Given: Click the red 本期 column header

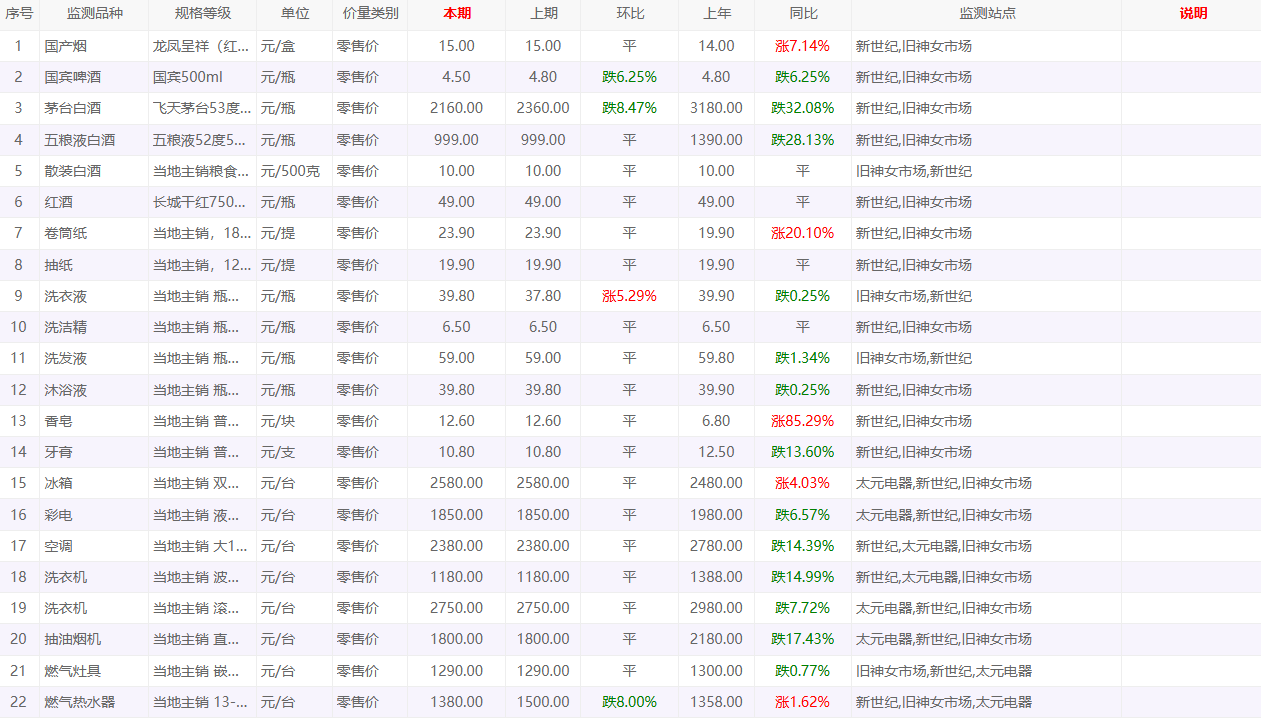Looking at the screenshot, I should coord(457,14).
